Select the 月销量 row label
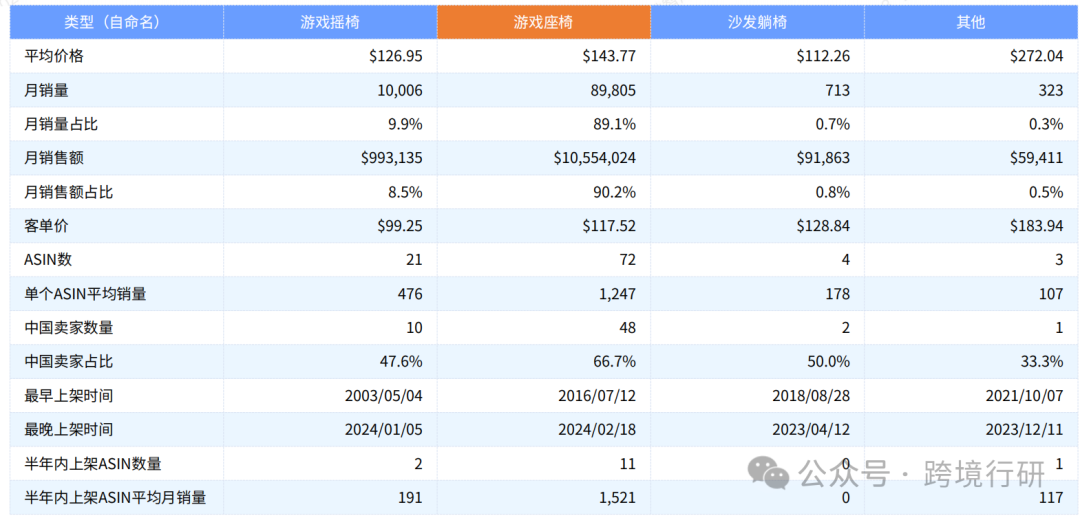 pos(46,91)
